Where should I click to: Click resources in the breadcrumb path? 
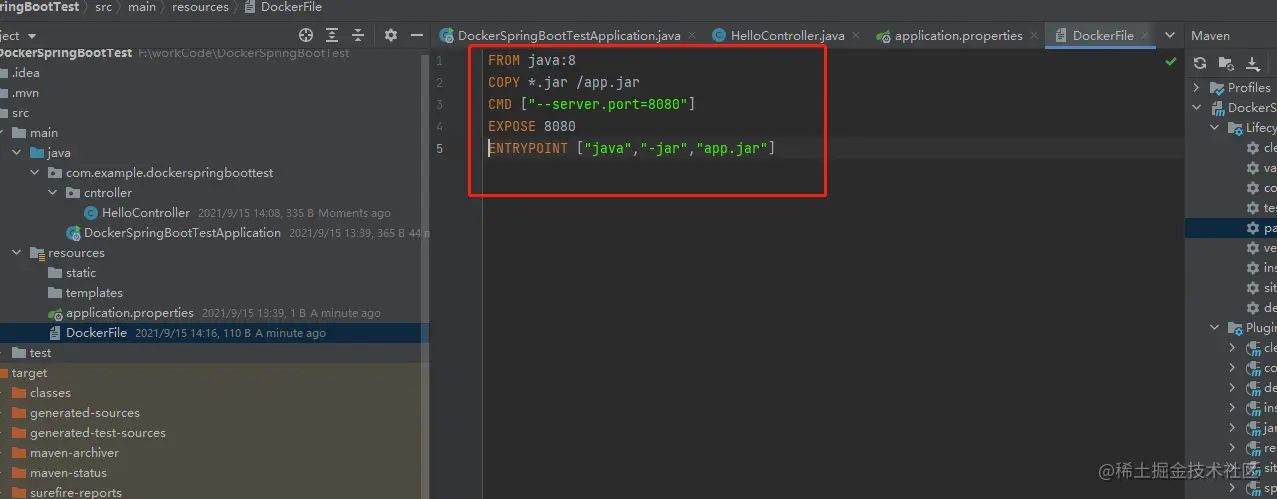200,7
